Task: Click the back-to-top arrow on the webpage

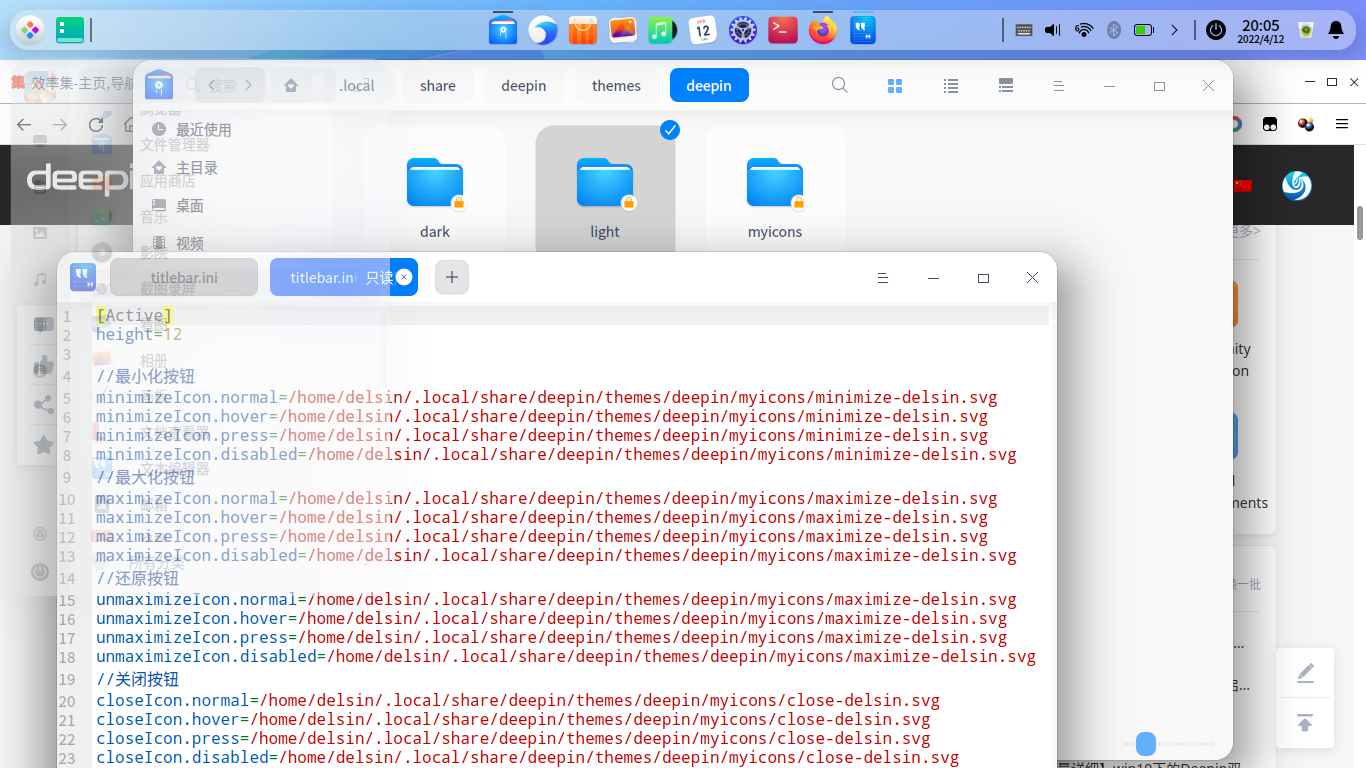Action: (x=1305, y=723)
